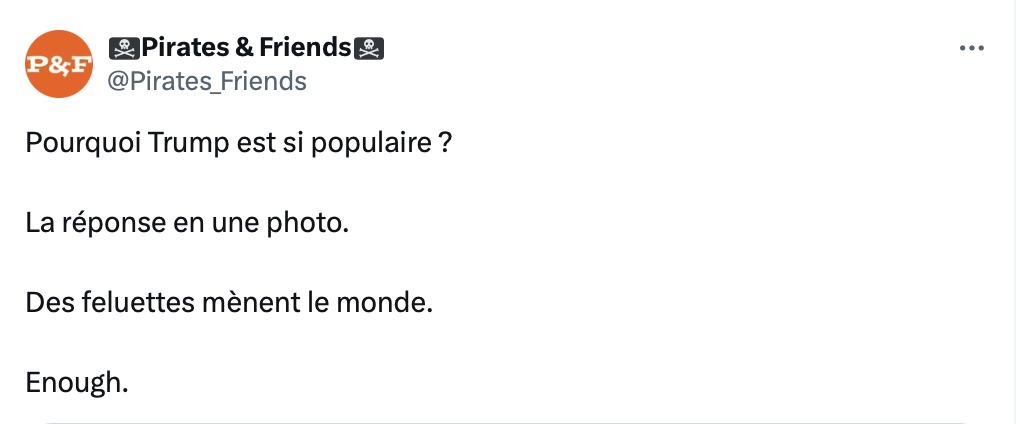The height and width of the screenshot is (424, 1020).
Task: Click the word "Enough." in the tweet
Action: (77, 383)
